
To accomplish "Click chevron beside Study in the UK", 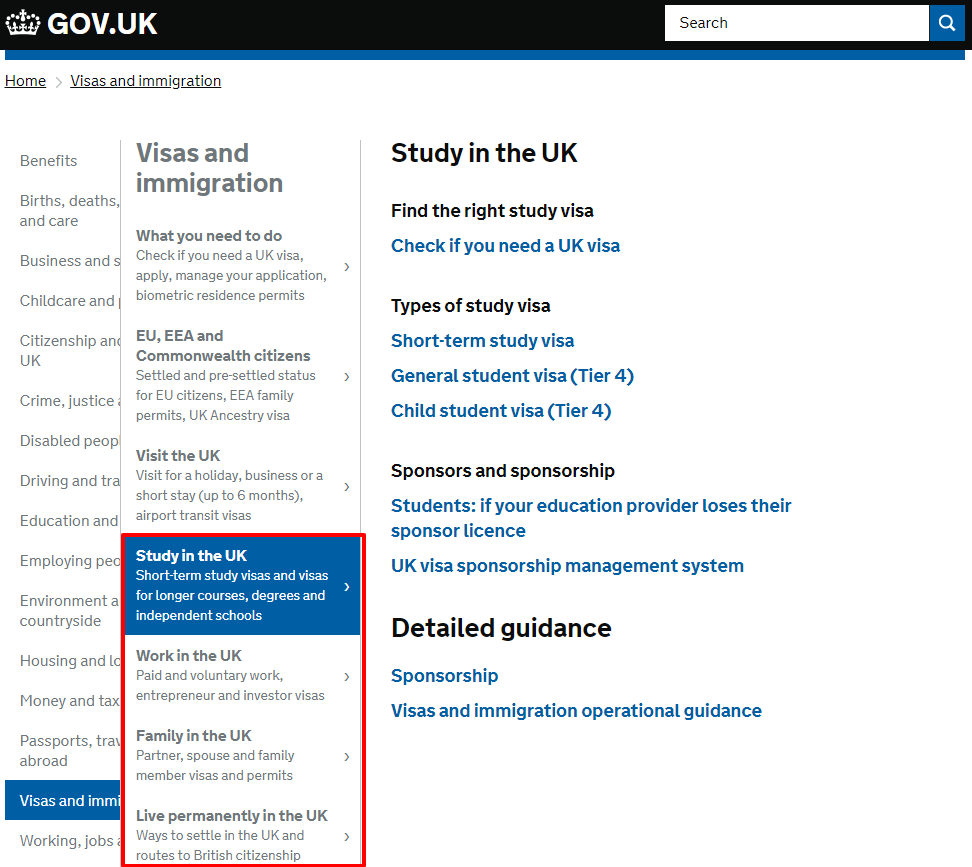I will 347,586.
